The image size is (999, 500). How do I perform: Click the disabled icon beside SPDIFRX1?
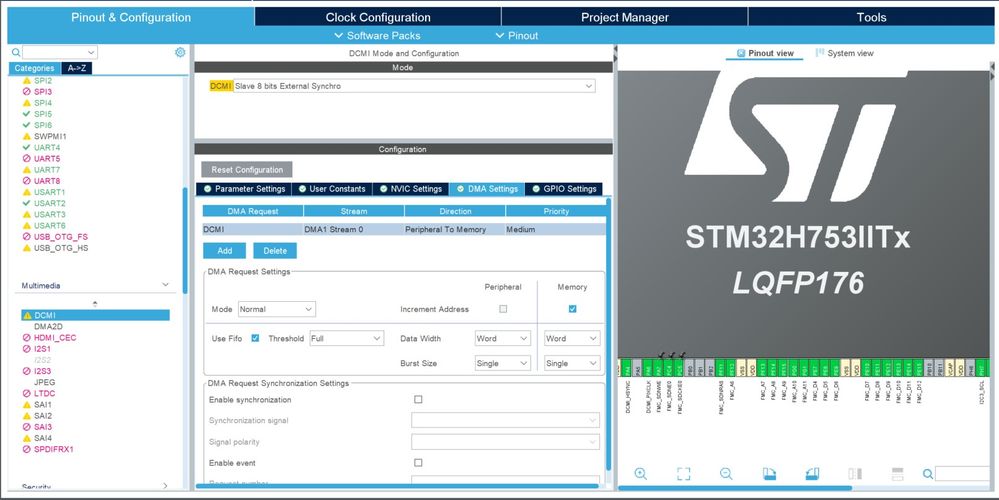pos(27,449)
